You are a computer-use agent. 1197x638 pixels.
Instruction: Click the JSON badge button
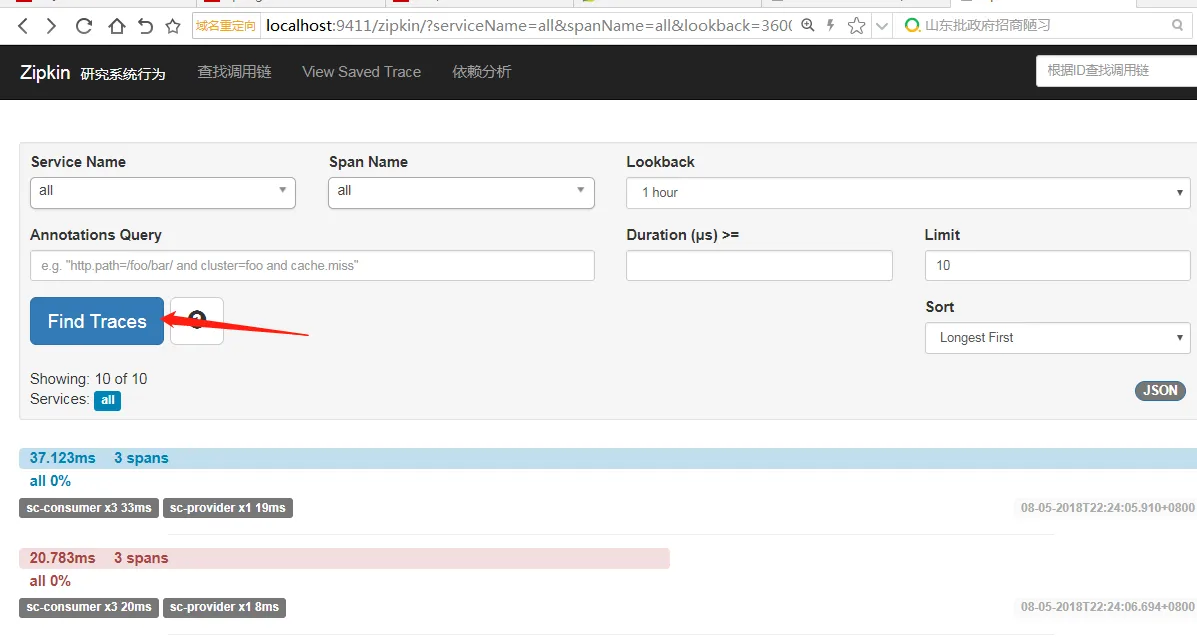tap(1160, 391)
